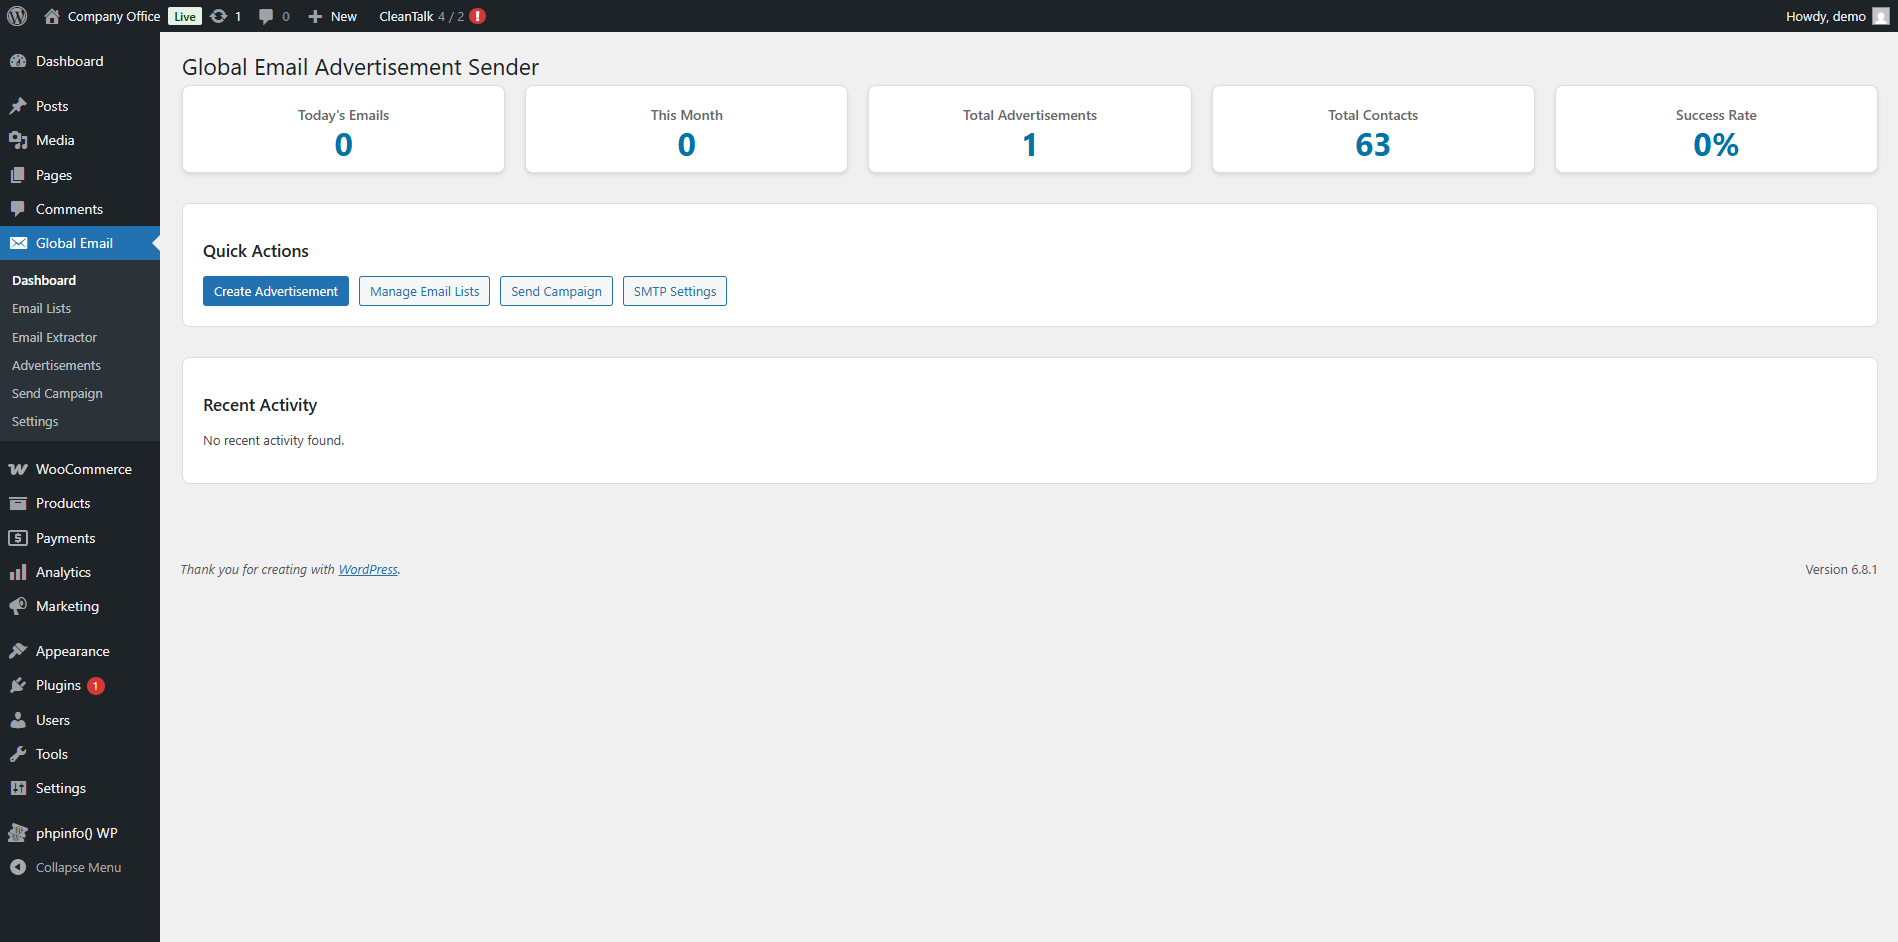Open the Marketing megaphone icon
1898x942 pixels.
point(18,606)
